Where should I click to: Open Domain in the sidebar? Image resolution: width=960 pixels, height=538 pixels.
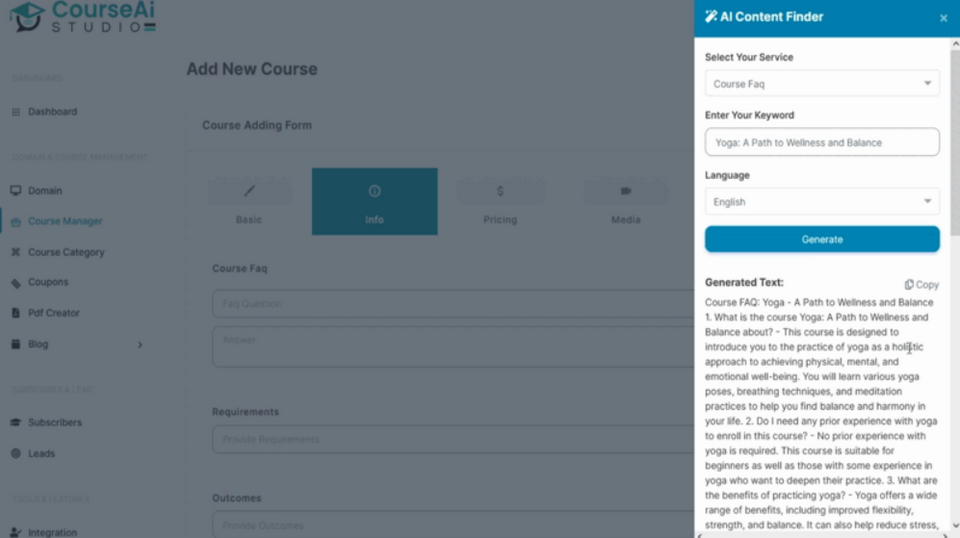45,191
